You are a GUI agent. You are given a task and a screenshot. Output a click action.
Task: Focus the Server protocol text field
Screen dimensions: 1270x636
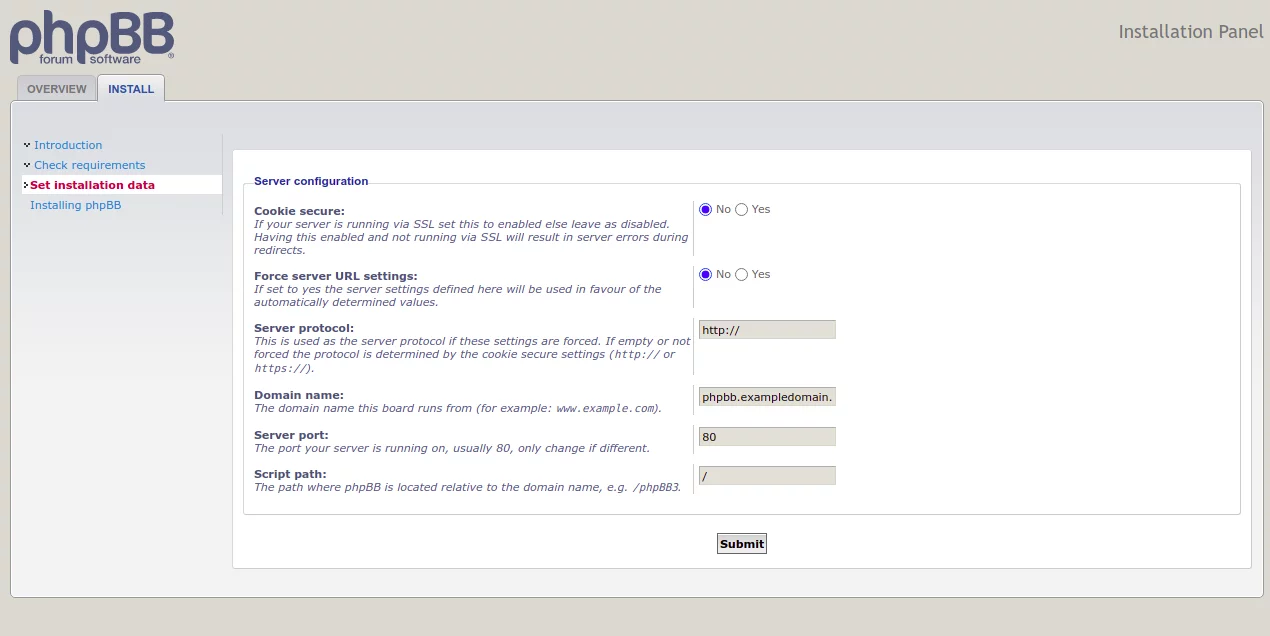pyautogui.click(x=766, y=330)
